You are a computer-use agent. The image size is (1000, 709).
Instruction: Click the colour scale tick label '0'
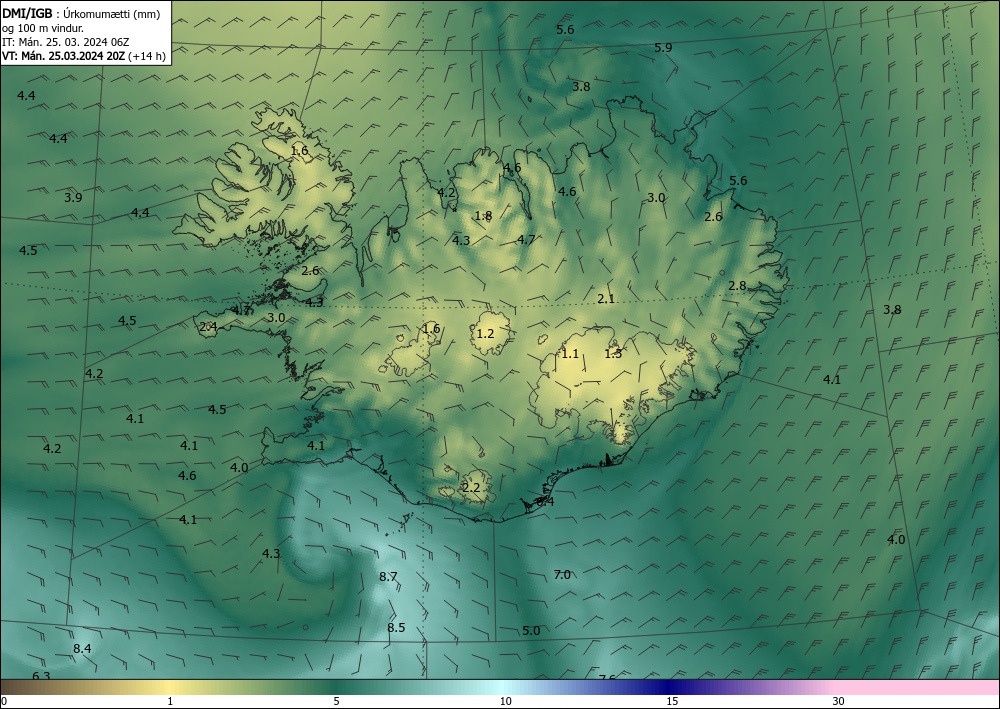point(4,701)
